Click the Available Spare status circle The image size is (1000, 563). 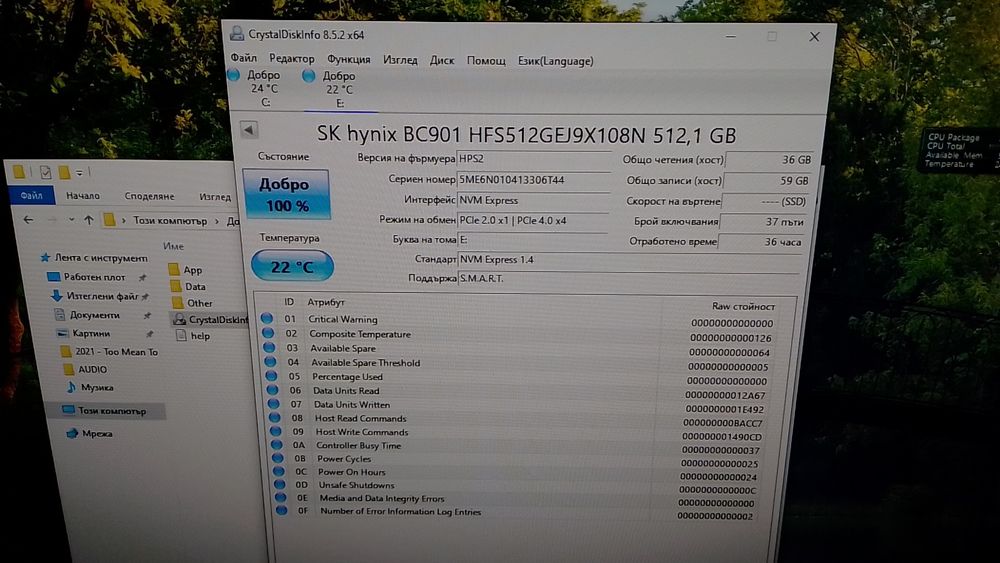[269, 347]
